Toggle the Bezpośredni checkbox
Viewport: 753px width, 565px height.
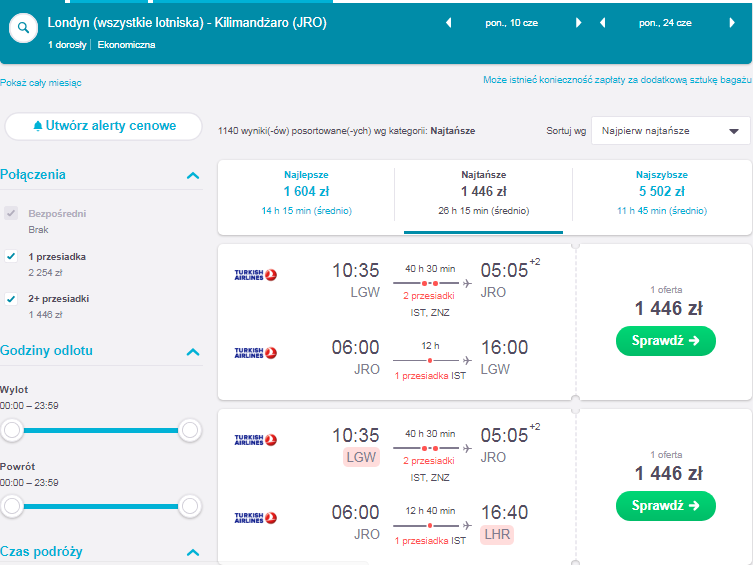tap(11, 213)
